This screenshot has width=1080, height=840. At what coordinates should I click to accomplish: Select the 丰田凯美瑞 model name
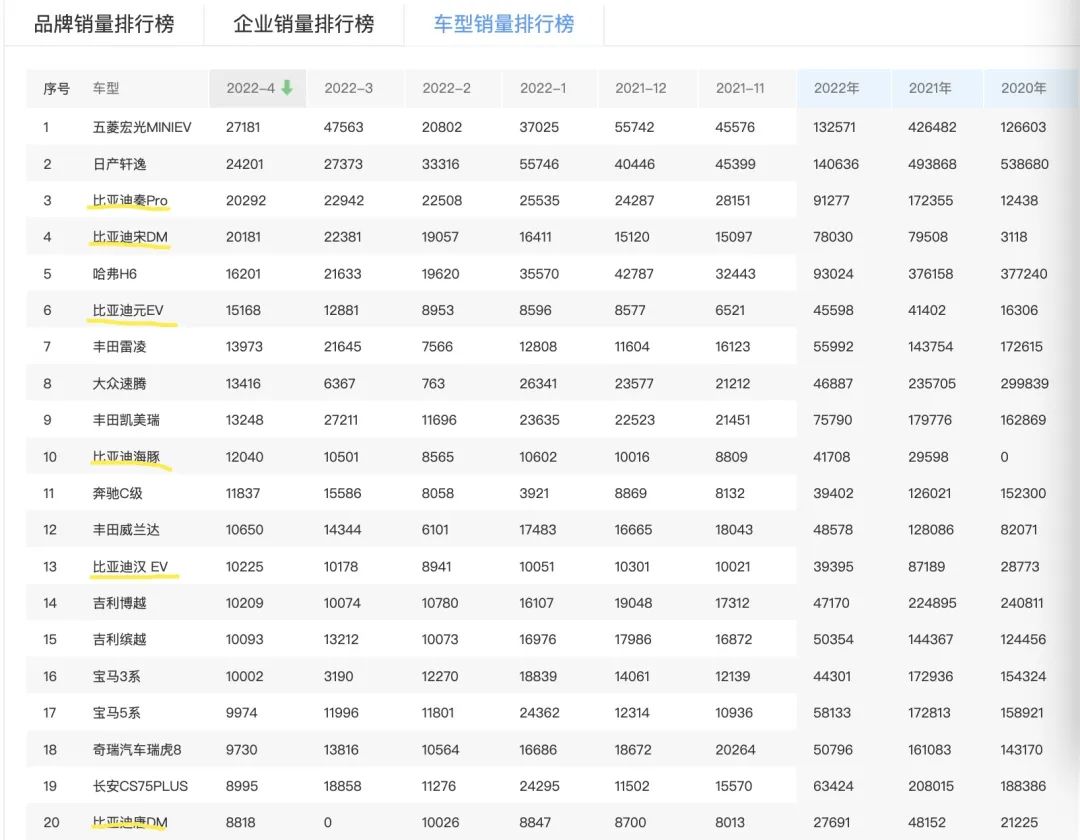coord(126,420)
